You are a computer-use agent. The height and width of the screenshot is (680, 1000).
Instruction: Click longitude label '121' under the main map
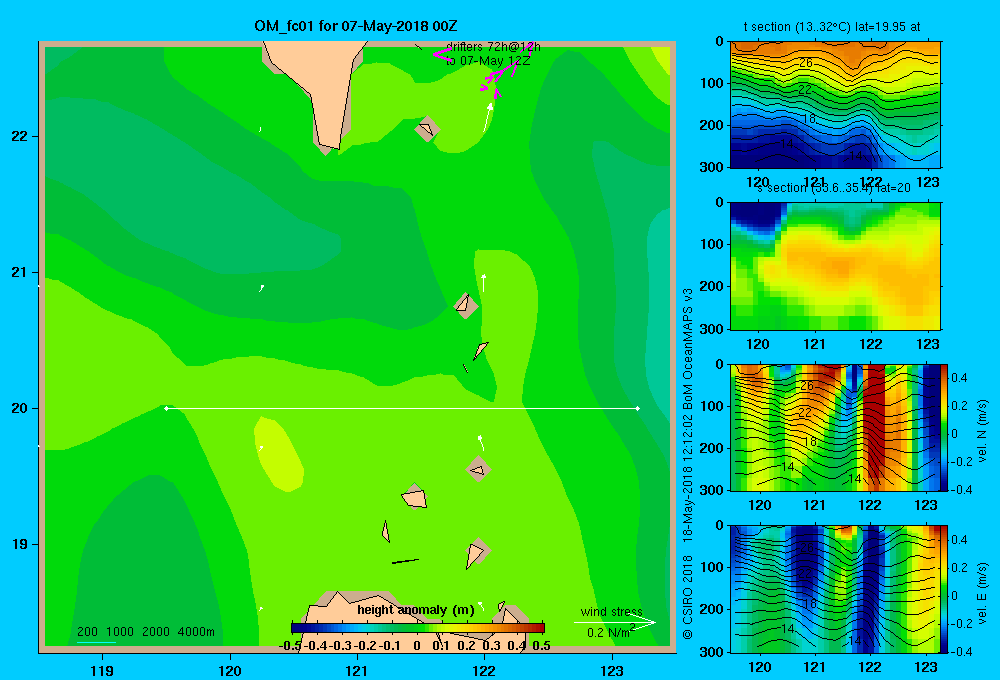[357, 670]
